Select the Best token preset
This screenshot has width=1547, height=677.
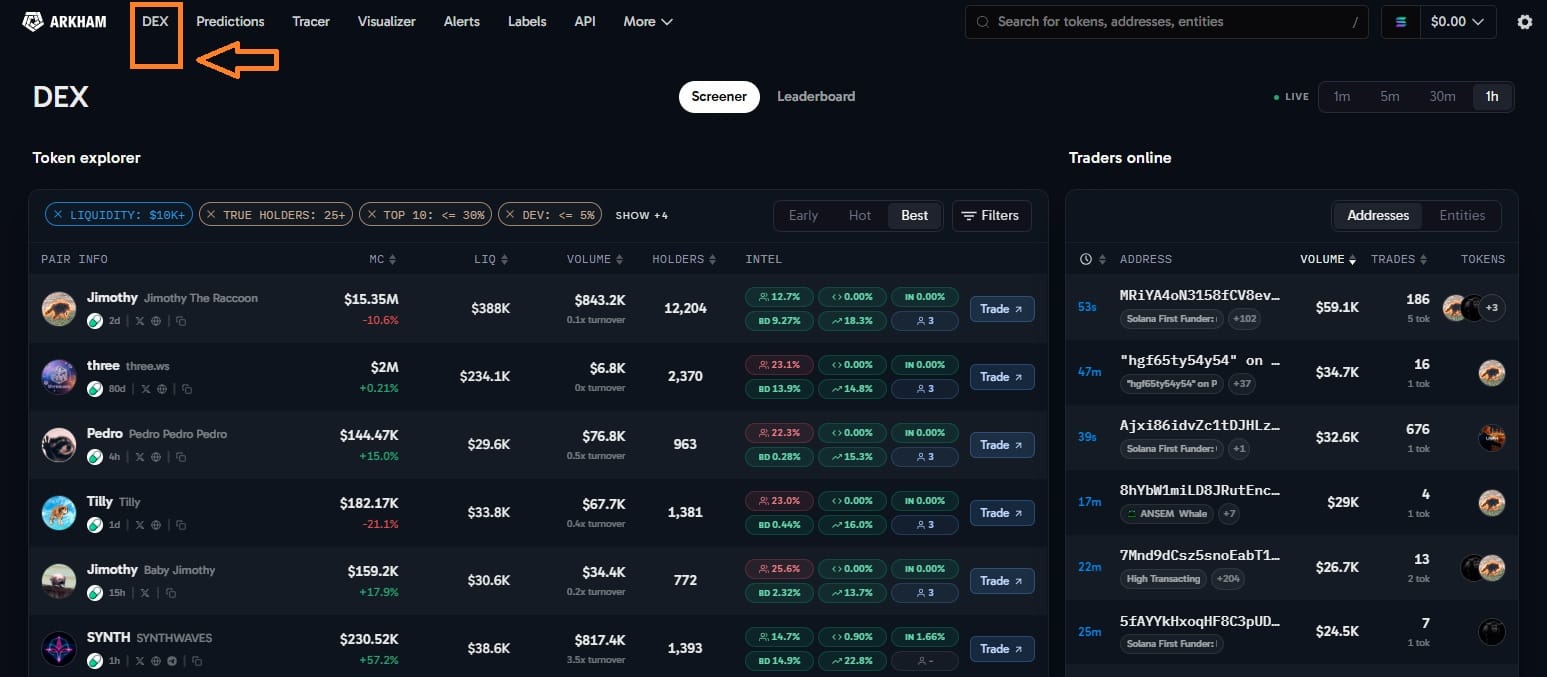pos(914,215)
